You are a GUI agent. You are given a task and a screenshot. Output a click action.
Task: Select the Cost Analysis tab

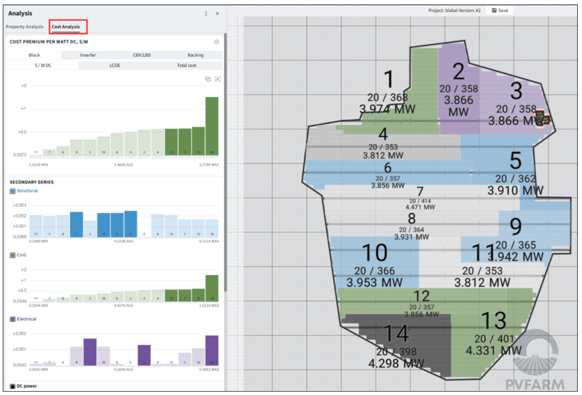66,27
